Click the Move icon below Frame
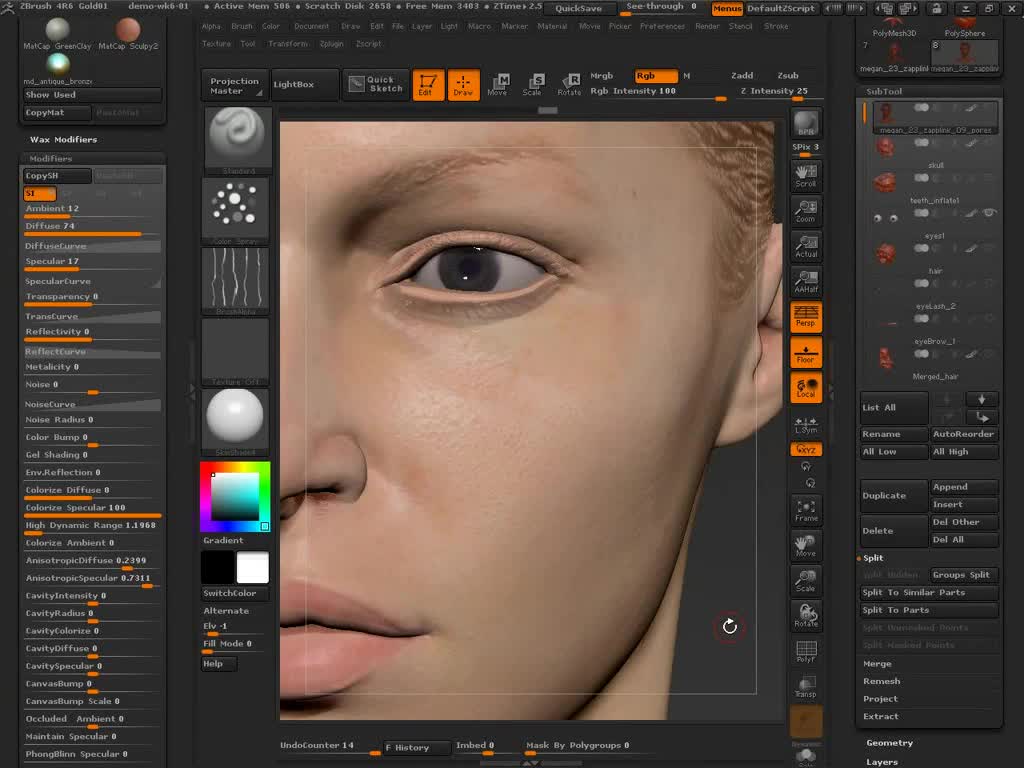Viewport: 1024px width, 768px height. (806, 546)
